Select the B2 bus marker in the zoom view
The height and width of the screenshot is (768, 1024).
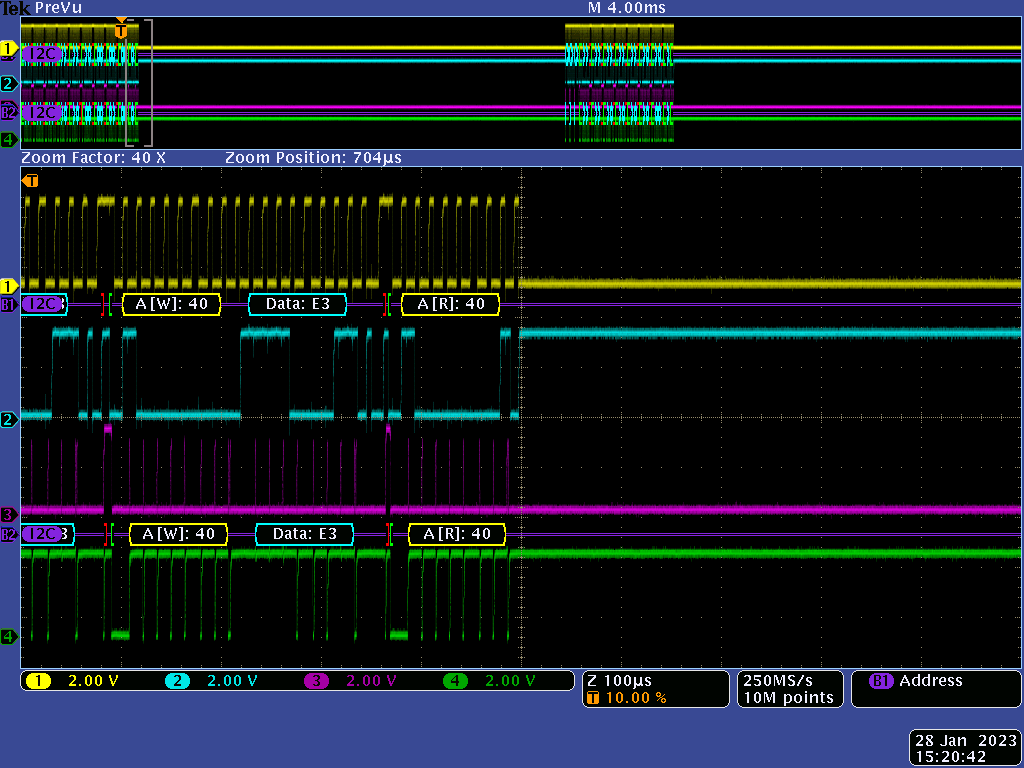click(x=8, y=535)
